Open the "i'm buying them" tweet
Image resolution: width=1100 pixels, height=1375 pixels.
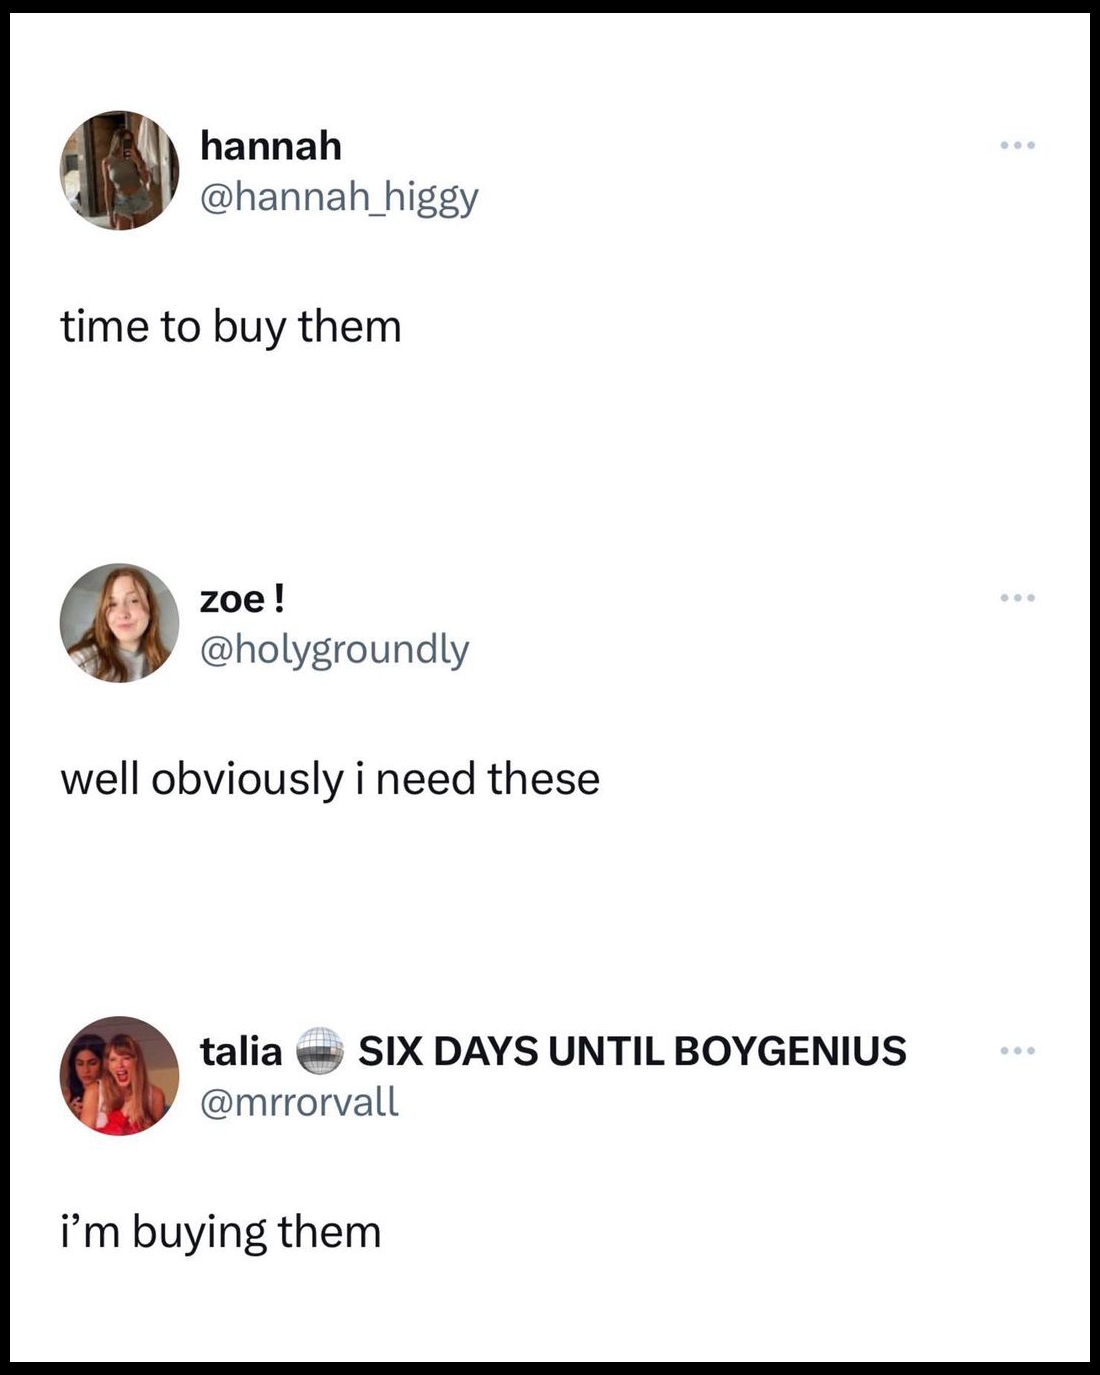click(x=220, y=1232)
